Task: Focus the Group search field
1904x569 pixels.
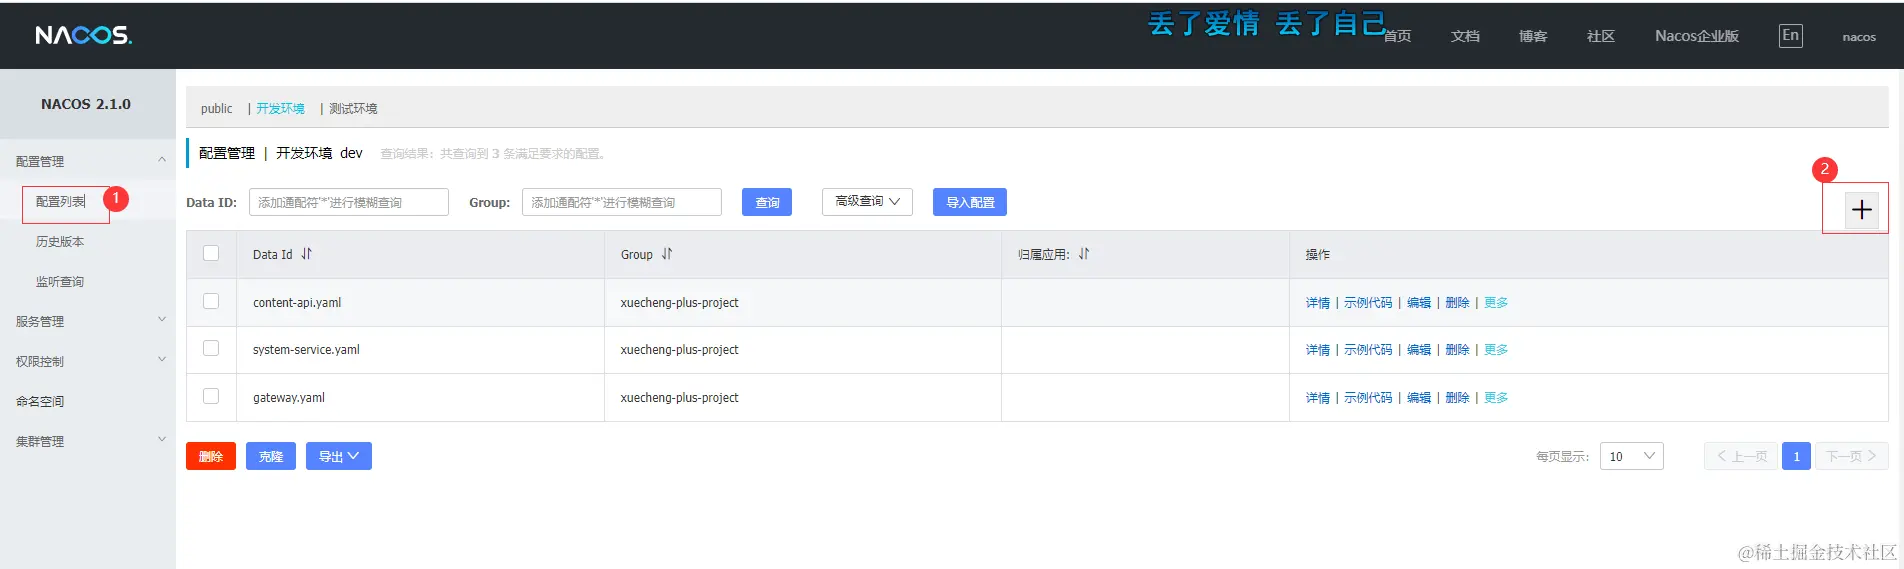Action: click(622, 202)
